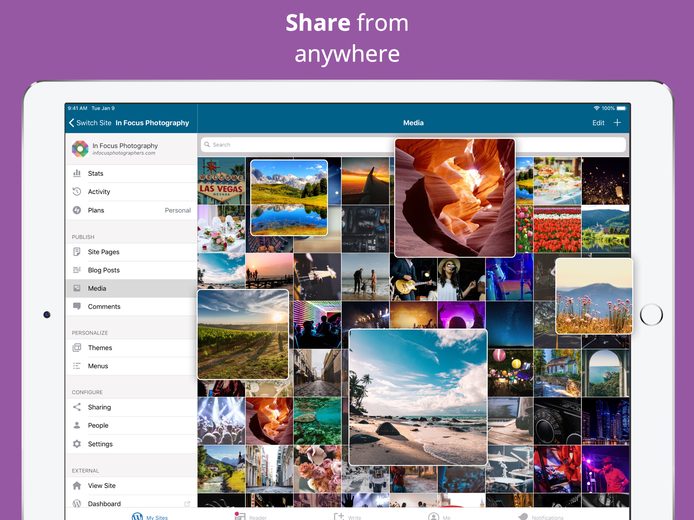This screenshot has width=694, height=520.
Task: Select the pink flower bouquet thumbnail
Action: click(x=317, y=469)
